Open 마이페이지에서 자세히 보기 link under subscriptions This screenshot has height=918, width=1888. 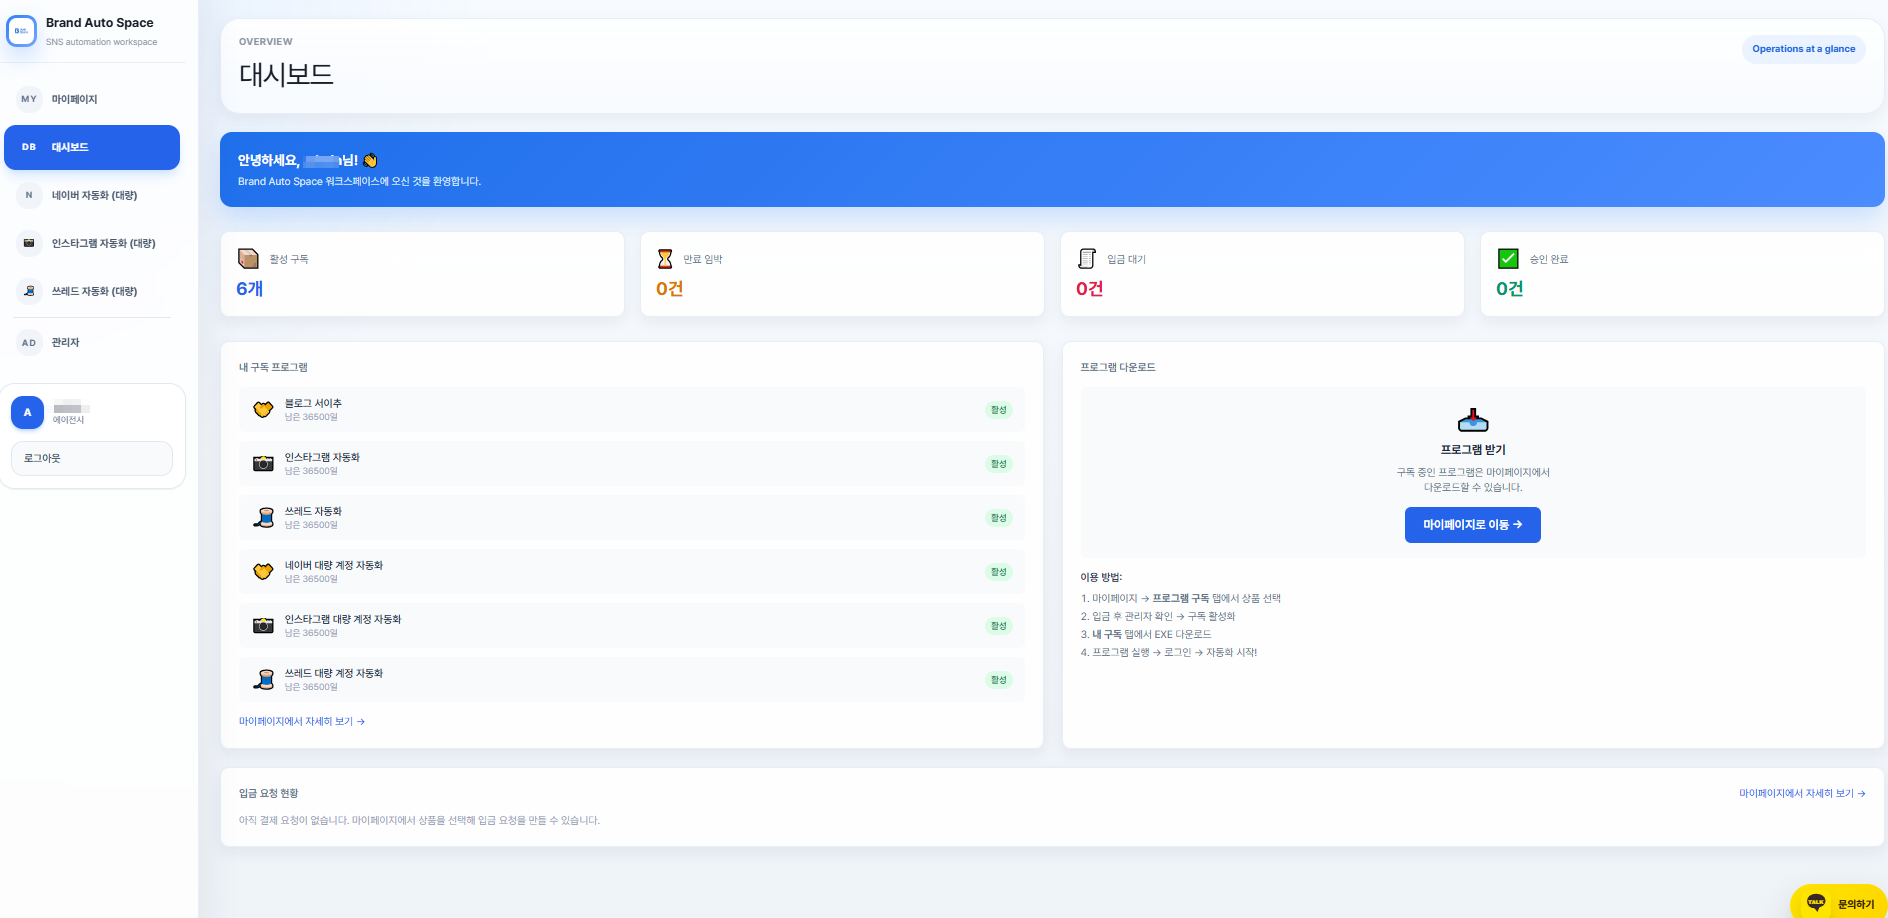pyautogui.click(x=302, y=722)
